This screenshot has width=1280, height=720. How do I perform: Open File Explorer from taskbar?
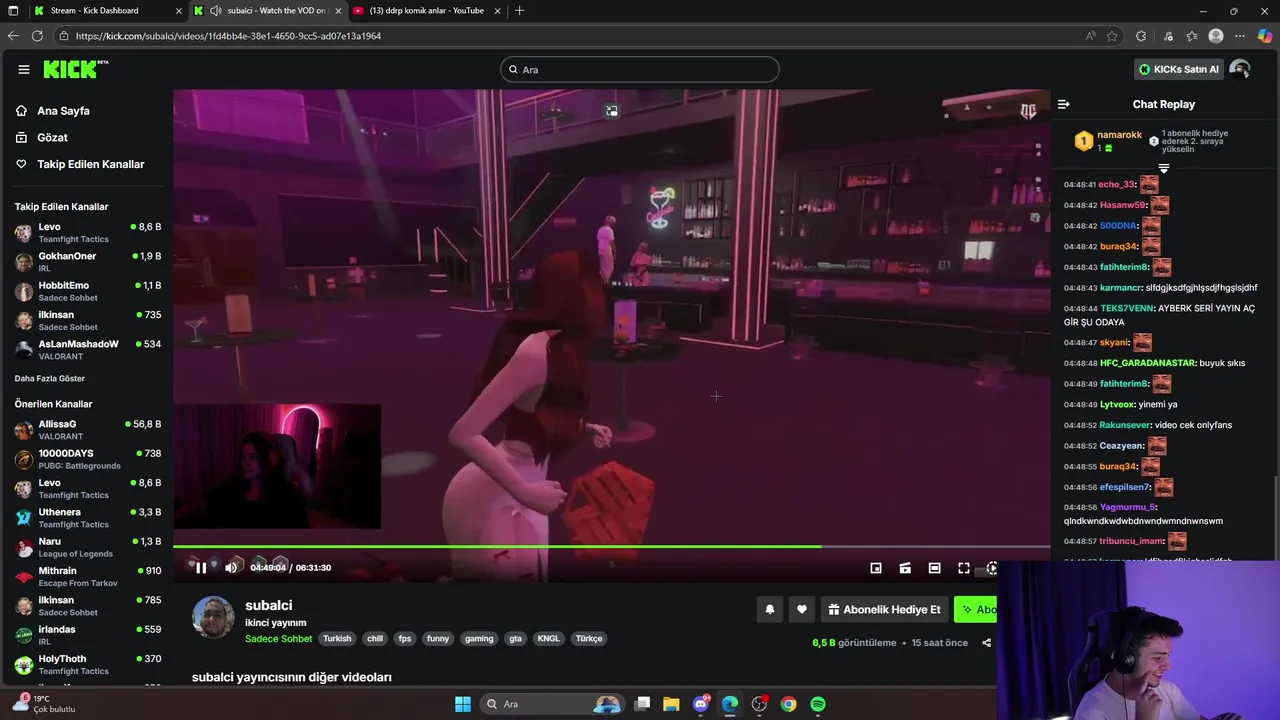[x=671, y=704]
